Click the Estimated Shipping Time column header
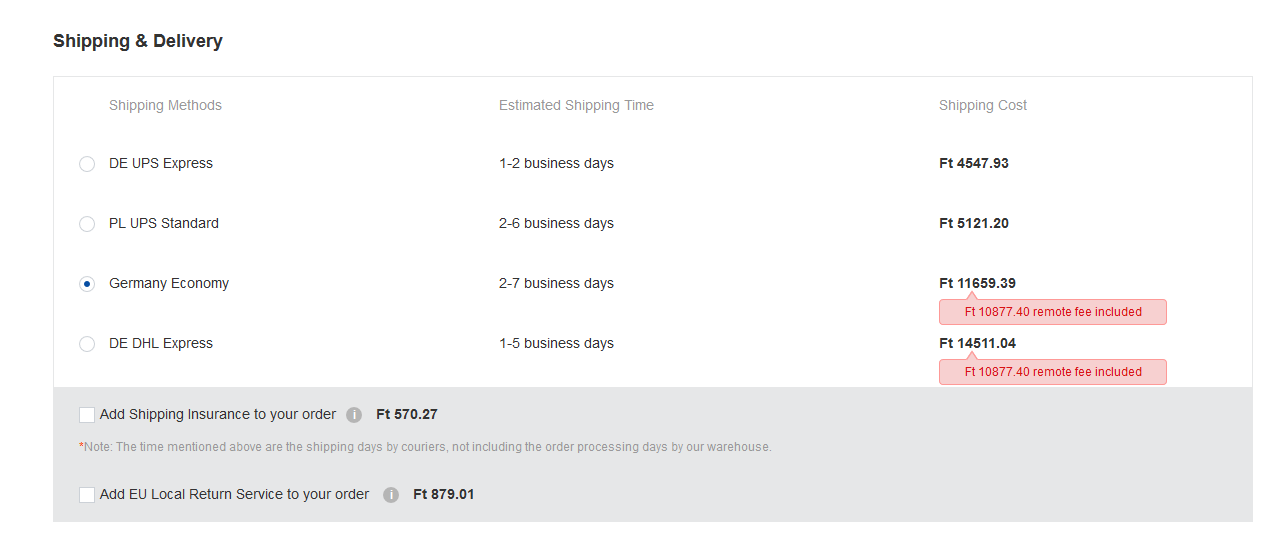This screenshot has width=1281, height=540. 576,105
